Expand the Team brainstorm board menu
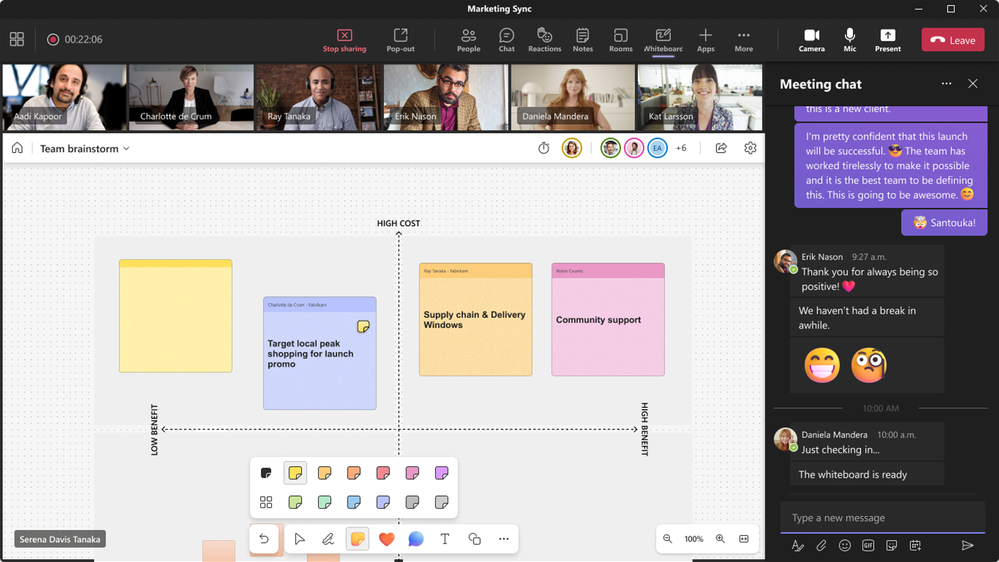 pos(85,148)
